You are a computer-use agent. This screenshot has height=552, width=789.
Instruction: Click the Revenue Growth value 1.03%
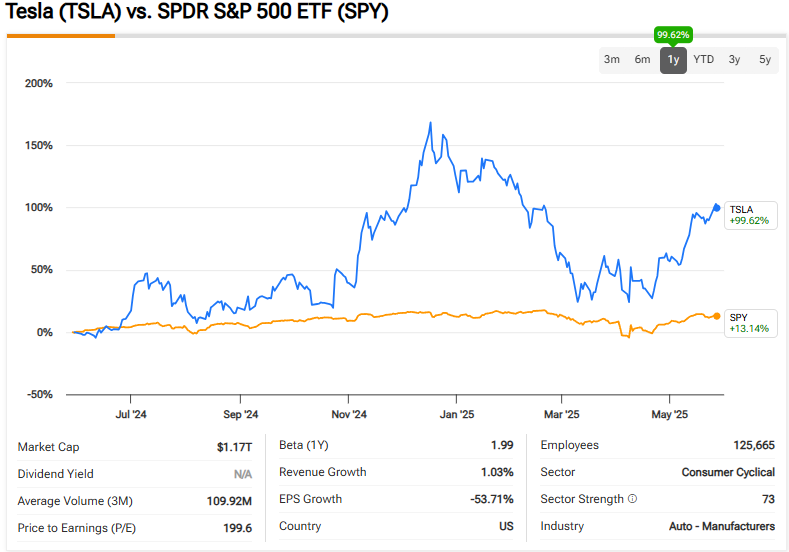(497, 472)
